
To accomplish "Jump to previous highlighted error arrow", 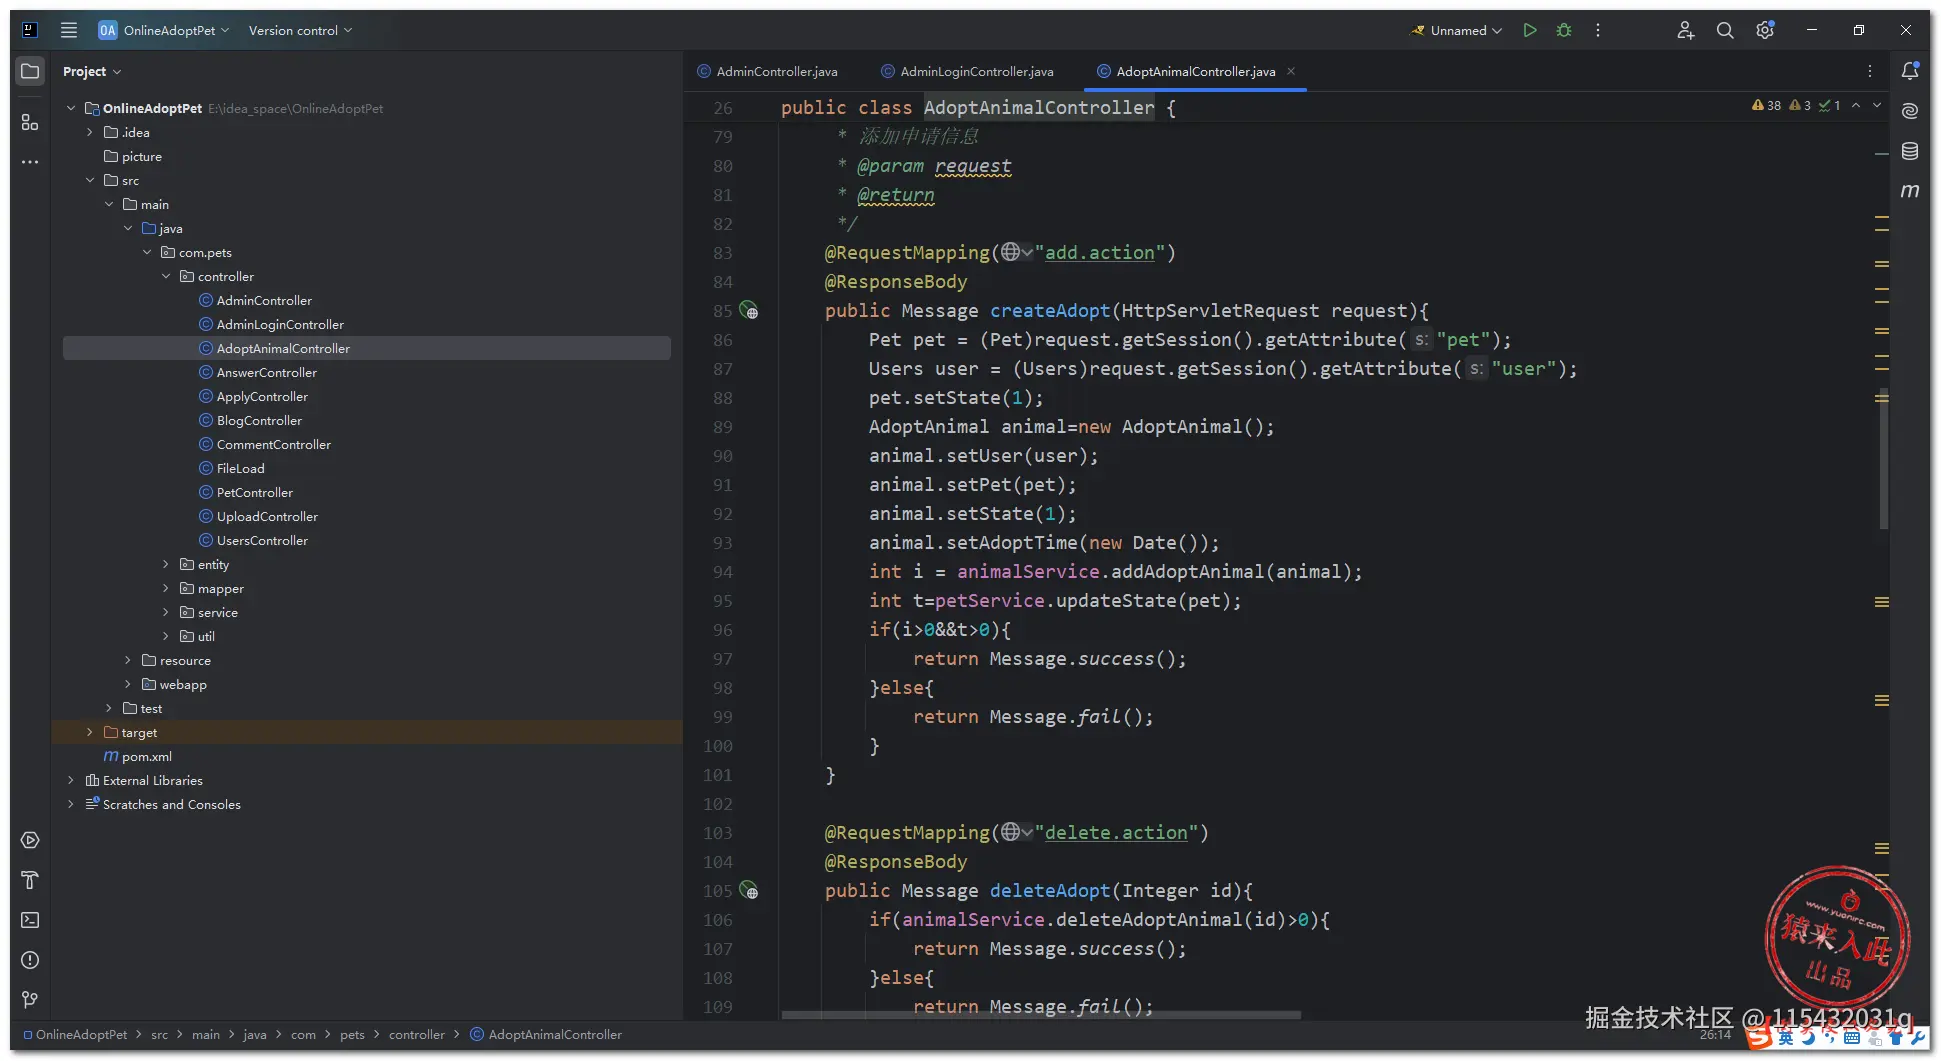I will coord(1856,105).
